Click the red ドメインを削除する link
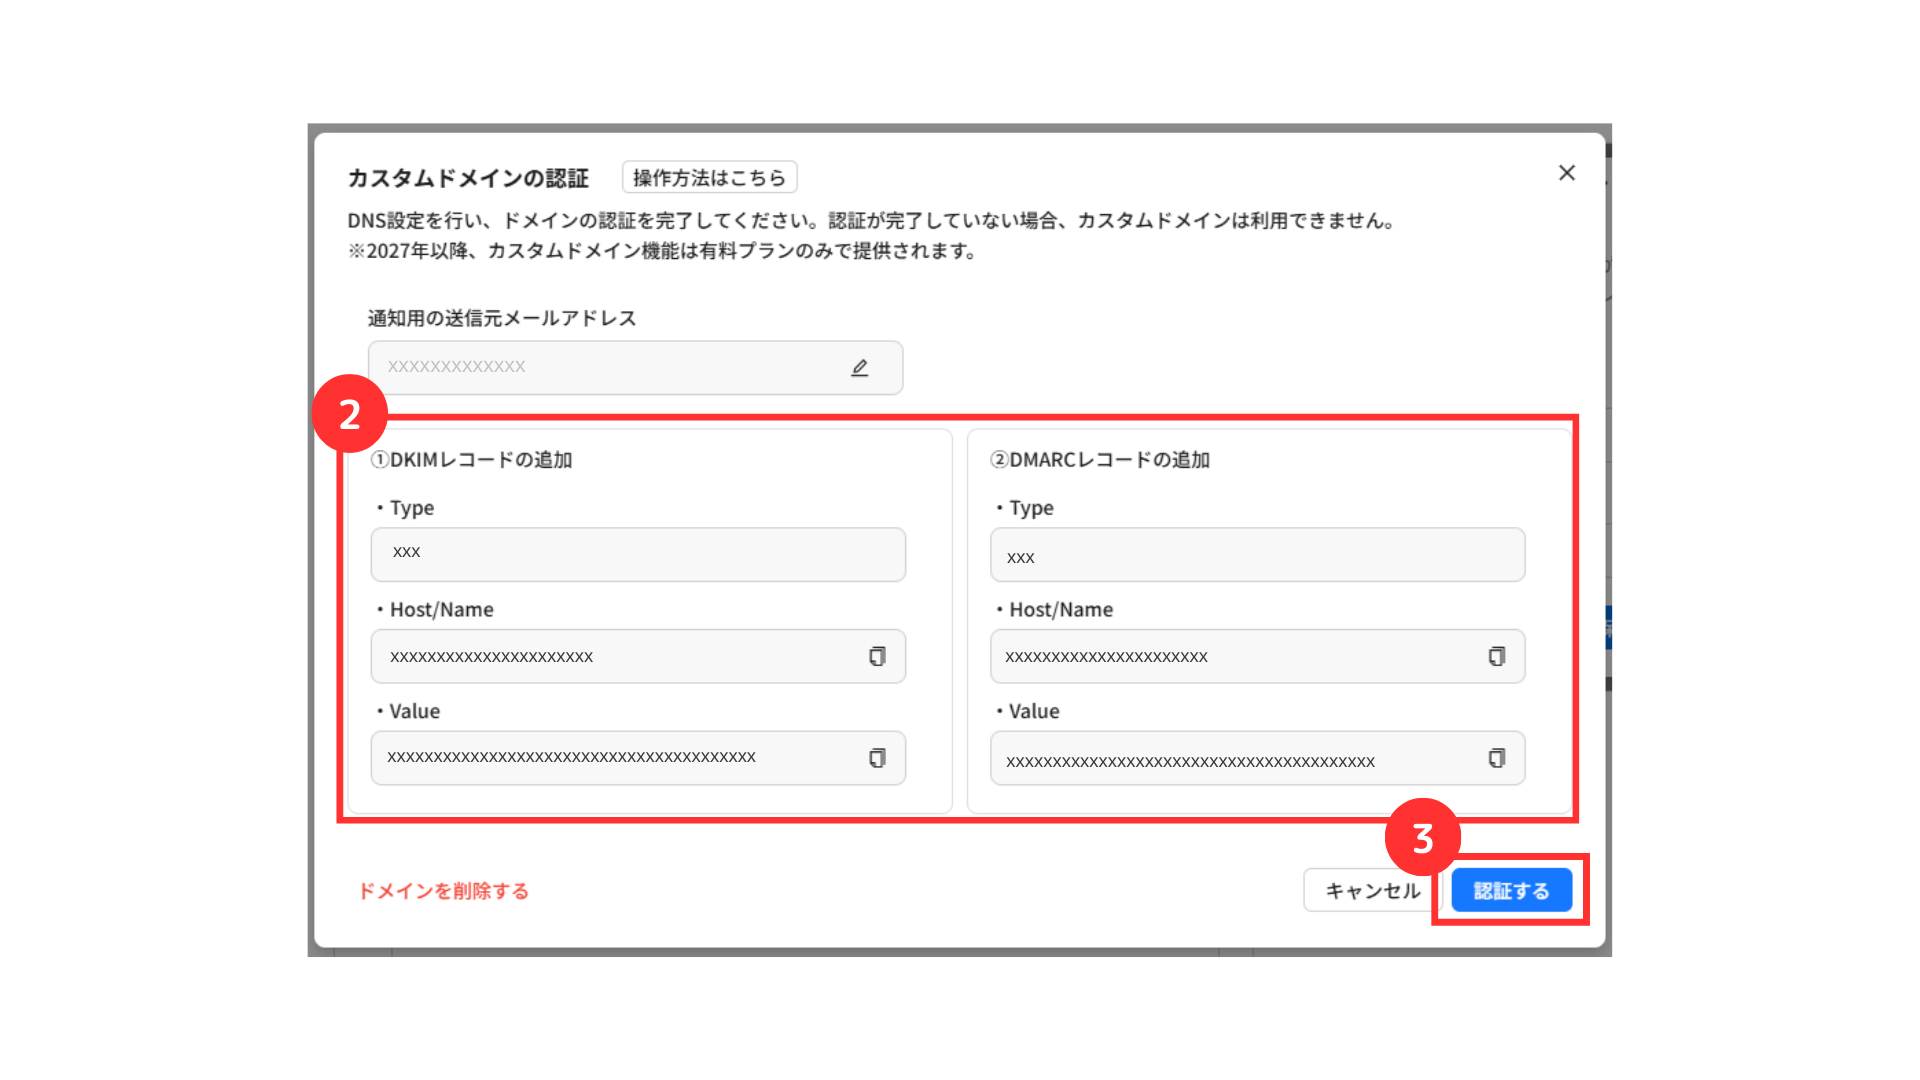The height and width of the screenshot is (1080, 1920). (x=443, y=890)
